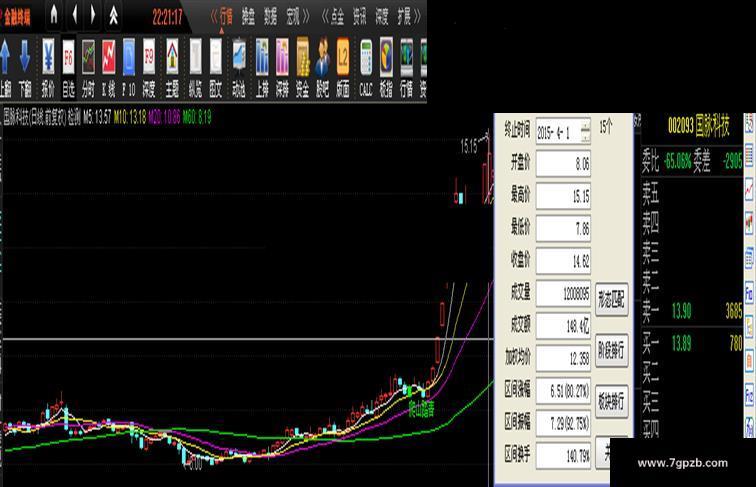Open the 资金 gold coins icon
The width and height of the screenshot is (756, 487).
(x=302, y=57)
